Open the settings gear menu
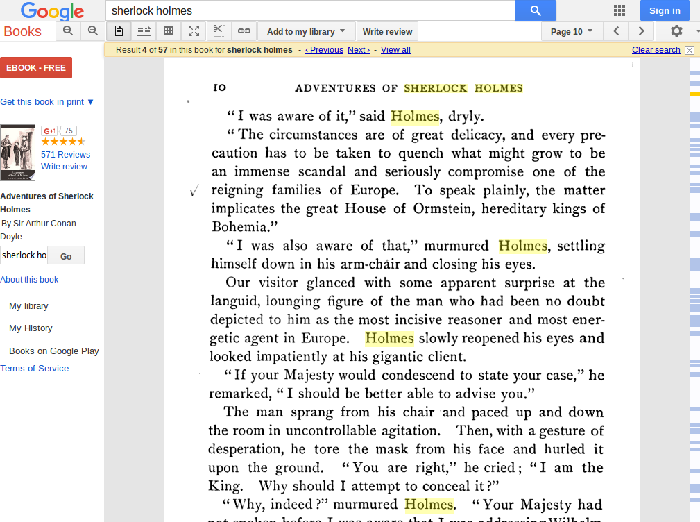The height and width of the screenshot is (522, 700). (x=677, y=31)
